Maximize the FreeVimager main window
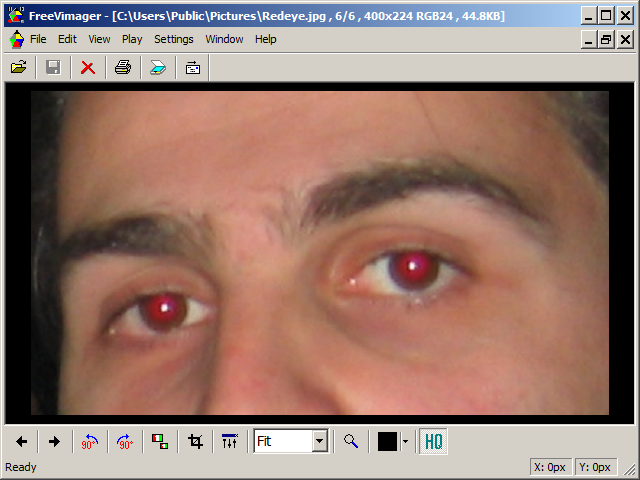 pyautogui.click(x=607, y=16)
